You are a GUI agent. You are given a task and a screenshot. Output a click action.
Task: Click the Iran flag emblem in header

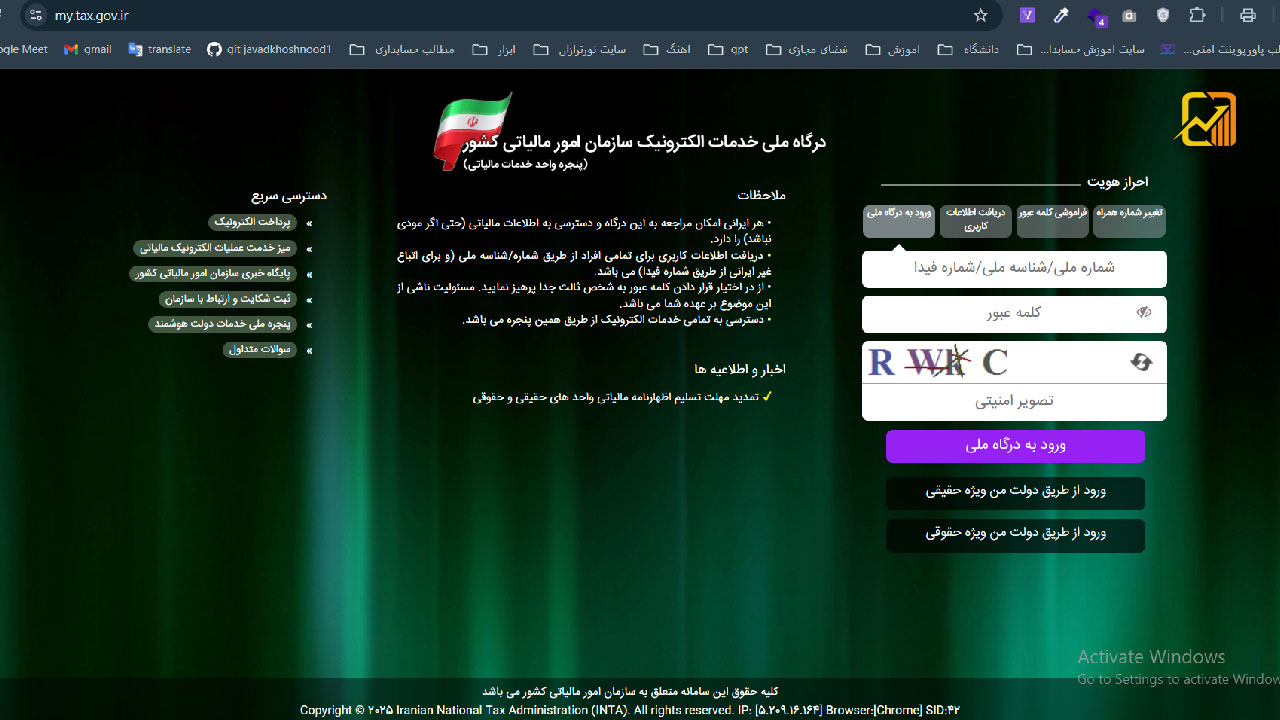472,130
